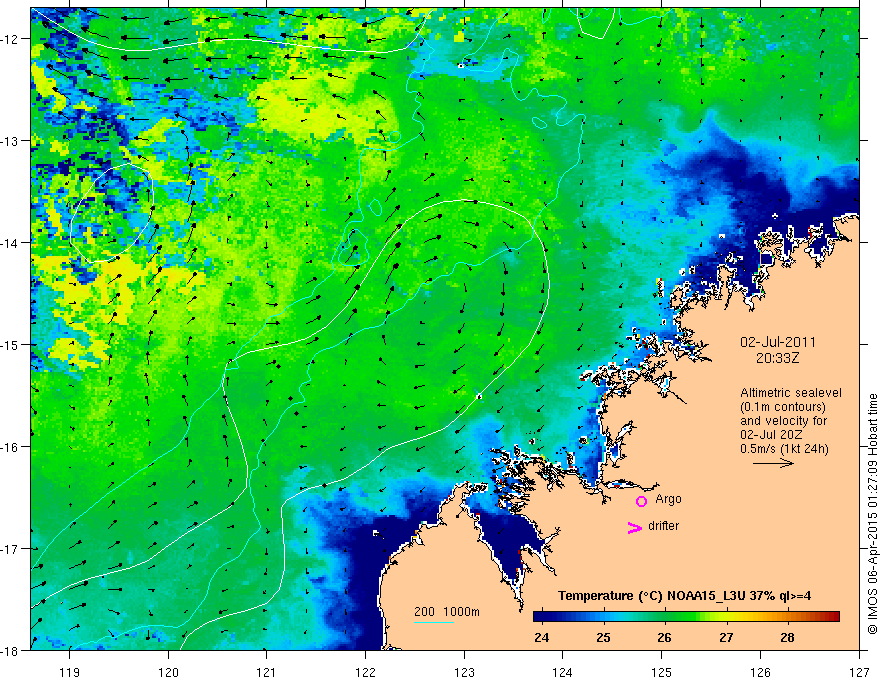
Task: Click the dark blue end of the color bar near 24
Action: click(x=542, y=616)
